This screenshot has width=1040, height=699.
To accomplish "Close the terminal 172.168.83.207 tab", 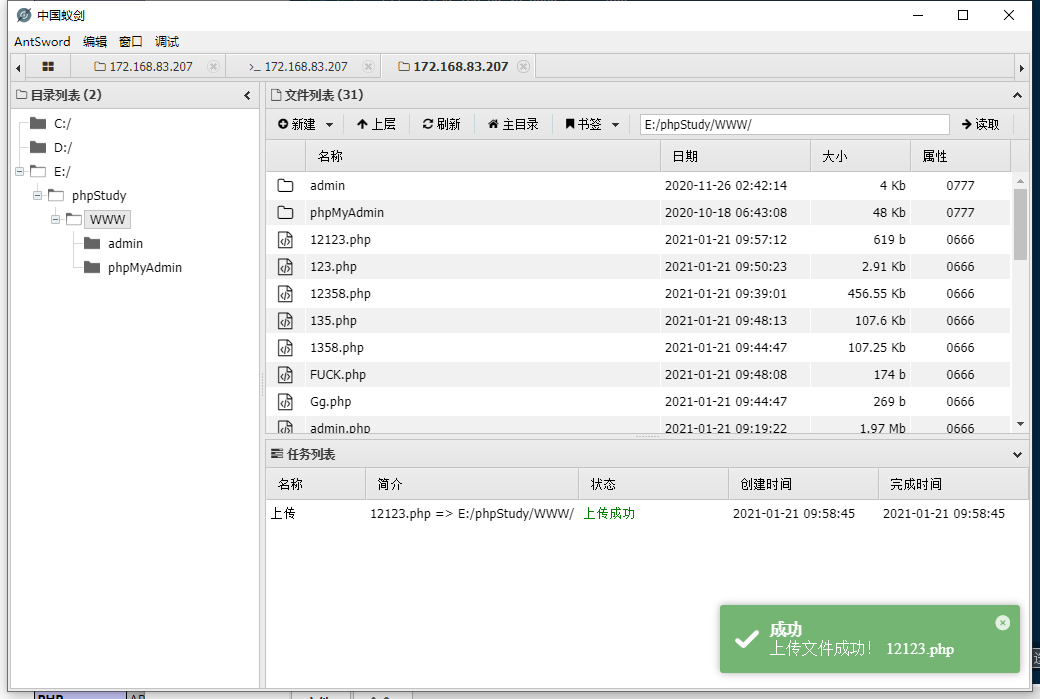I will (368, 66).
